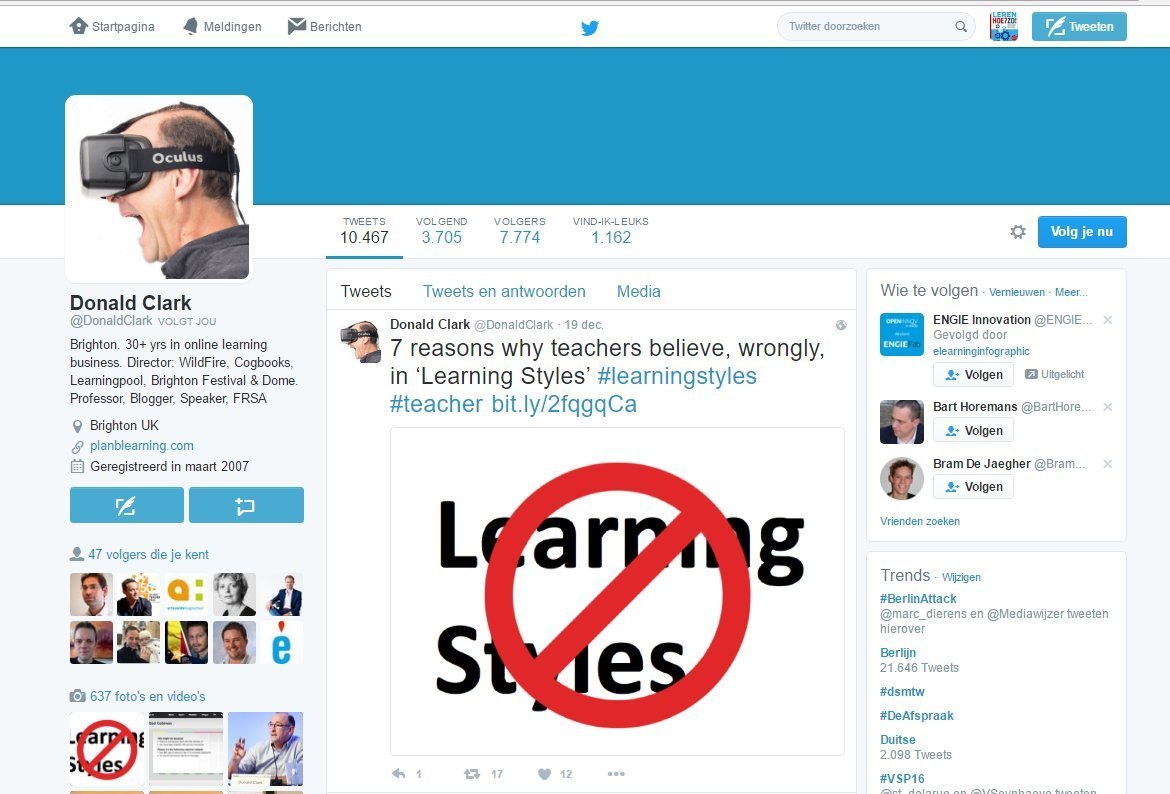
Task: Dismiss the ENGIE Innovation suggestion
Action: click(1107, 320)
